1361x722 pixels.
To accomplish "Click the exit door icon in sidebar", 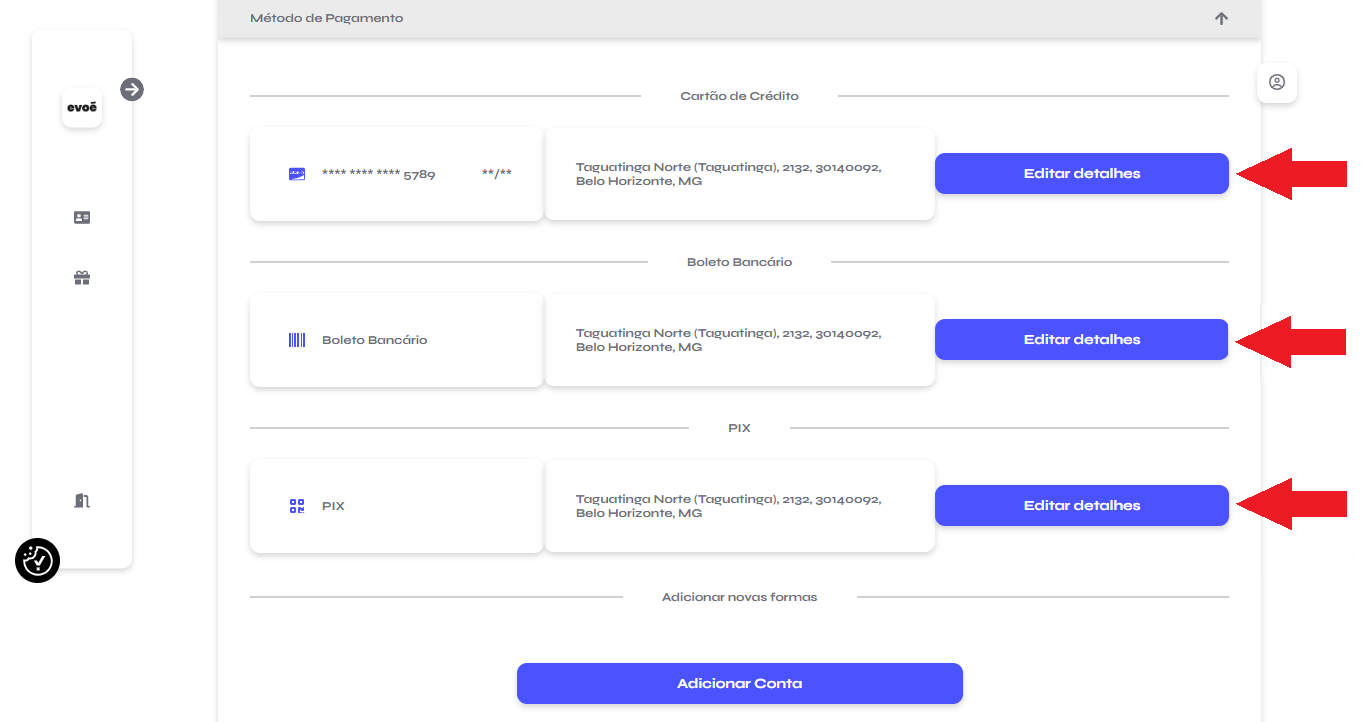I will coord(82,500).
